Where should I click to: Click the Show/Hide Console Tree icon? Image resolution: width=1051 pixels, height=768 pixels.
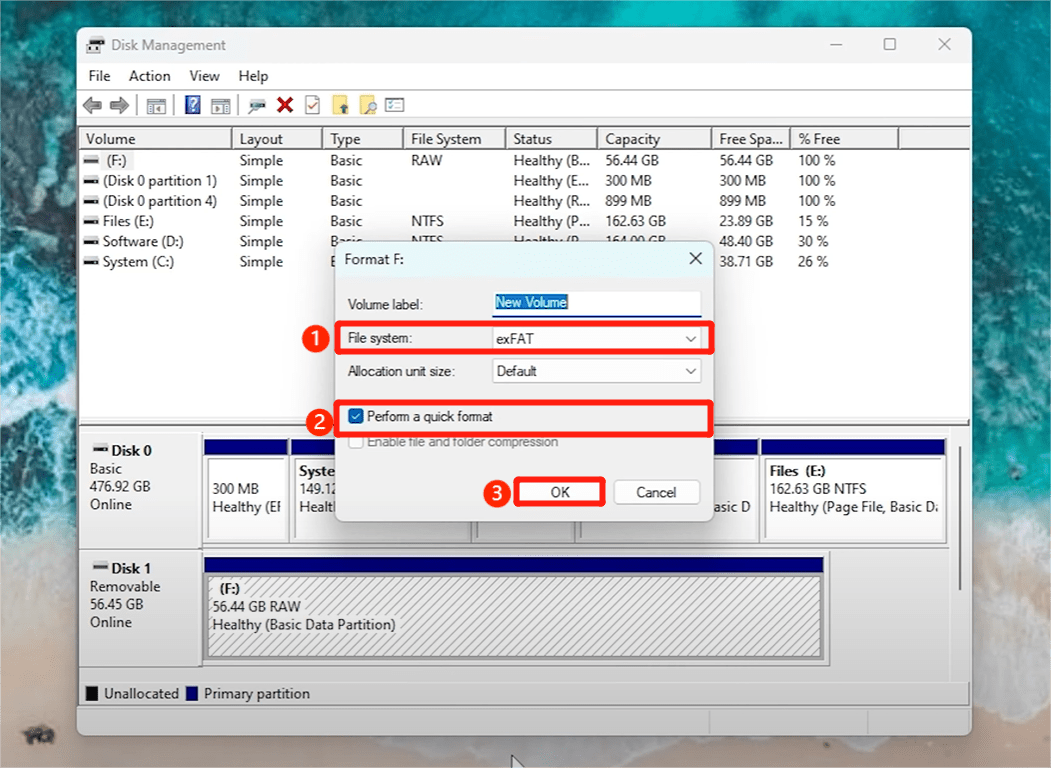point(156,105)
